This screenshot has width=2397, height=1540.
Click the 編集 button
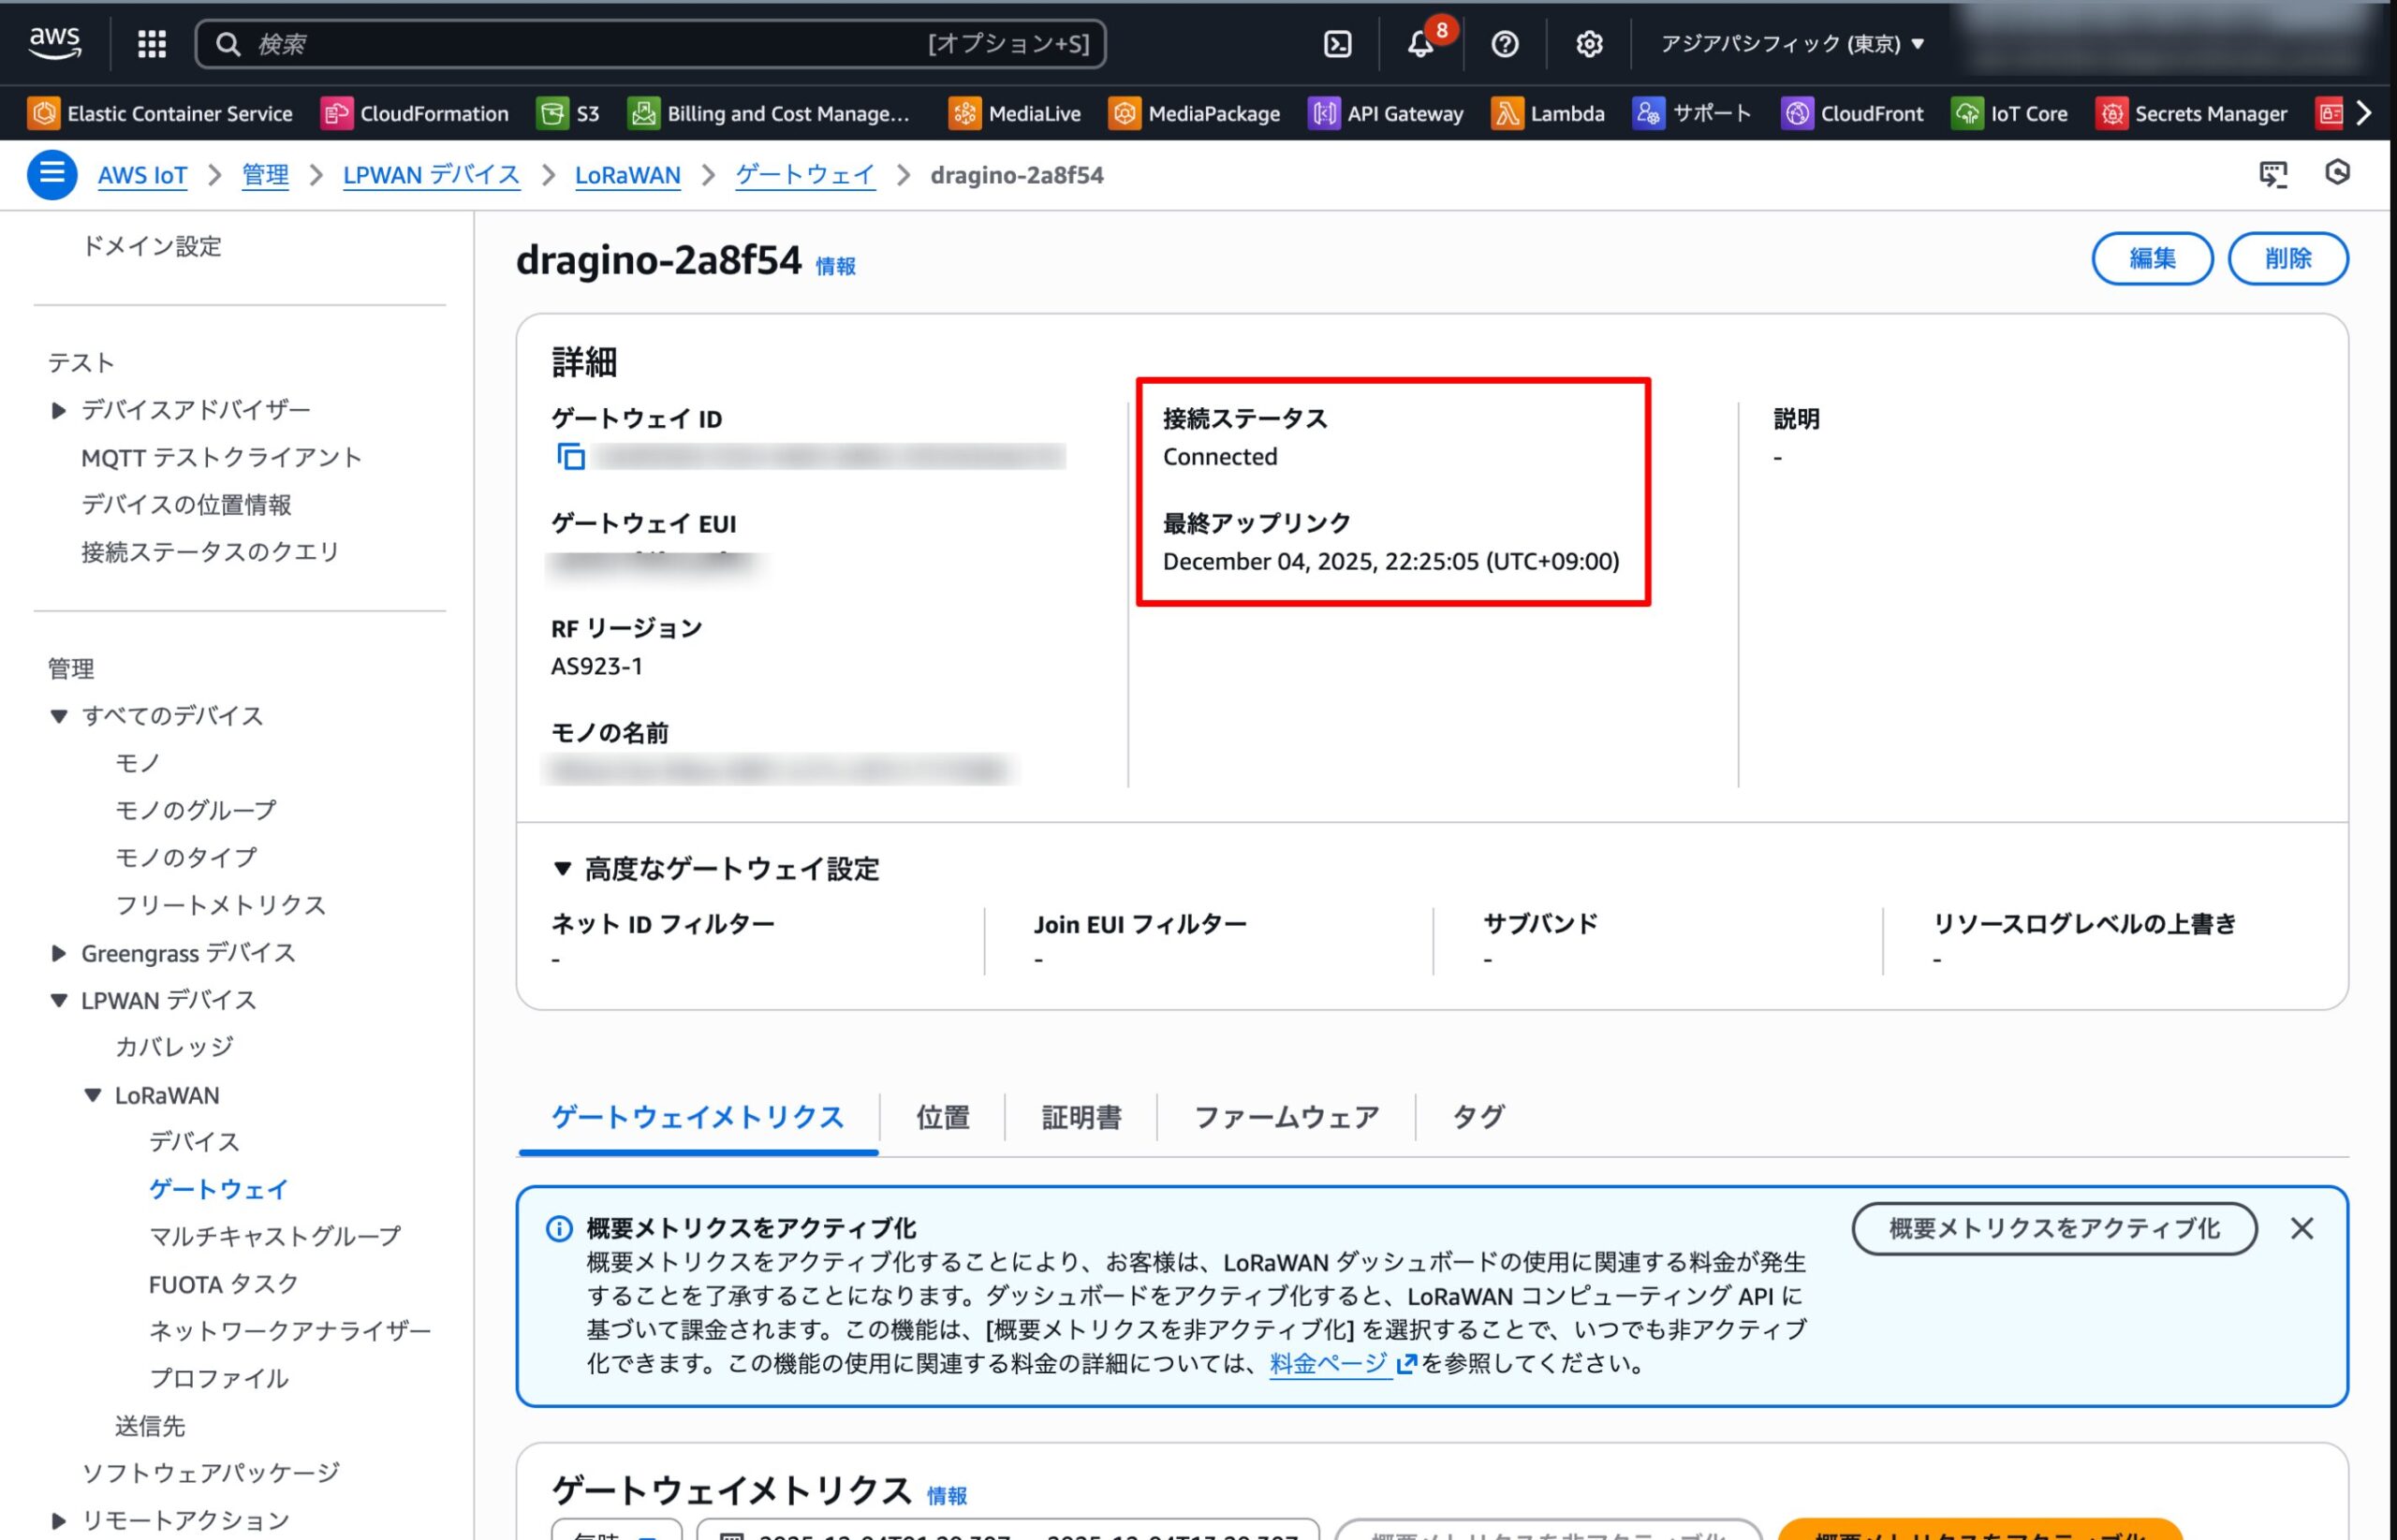(x=2154, y=258)
